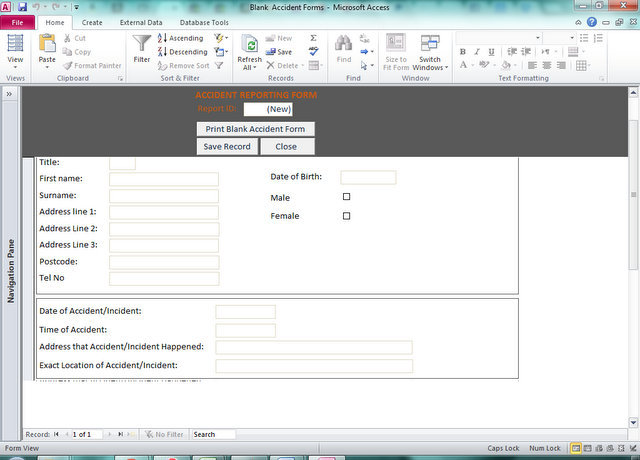Viewport: 640px width, 460px height.
Task: Click the Totals sigma icon
Action: tap(313, 38)
